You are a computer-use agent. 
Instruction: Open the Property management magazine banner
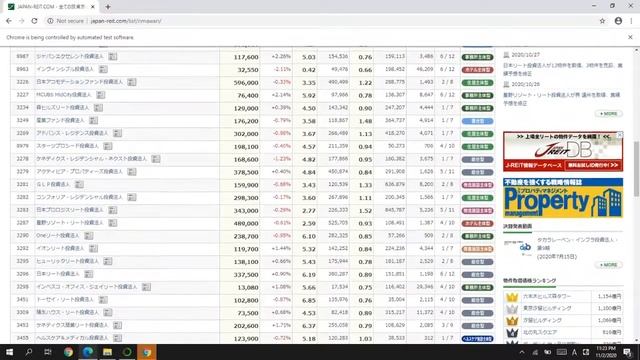pyautogui.click(x=563, y=198)
